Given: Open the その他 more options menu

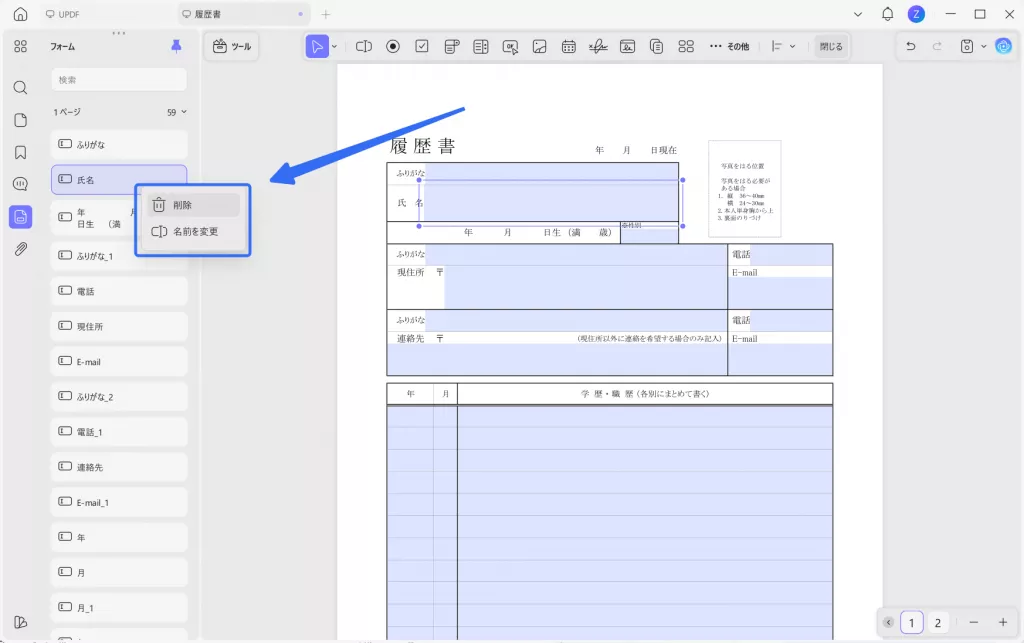Looking at the screenshot, I should coord(729,46).
